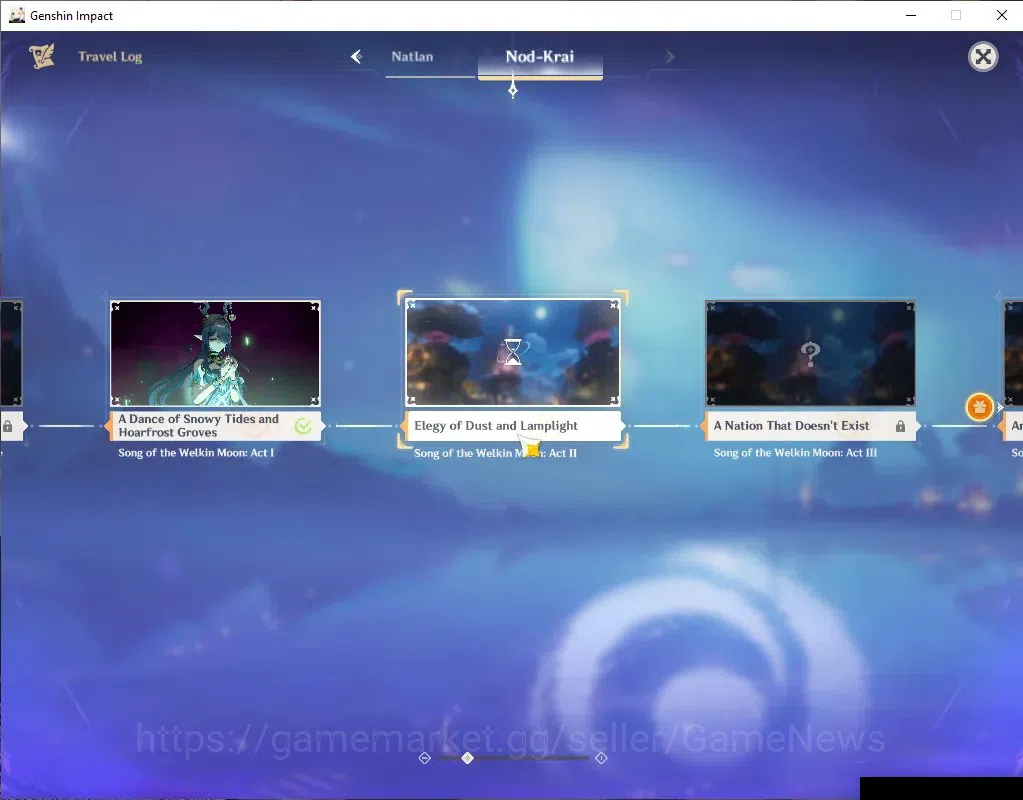Click Song of the Welkin Moon: Act II label
The width and height of the screenshot is (1023, 800).
tap(495, 453)
